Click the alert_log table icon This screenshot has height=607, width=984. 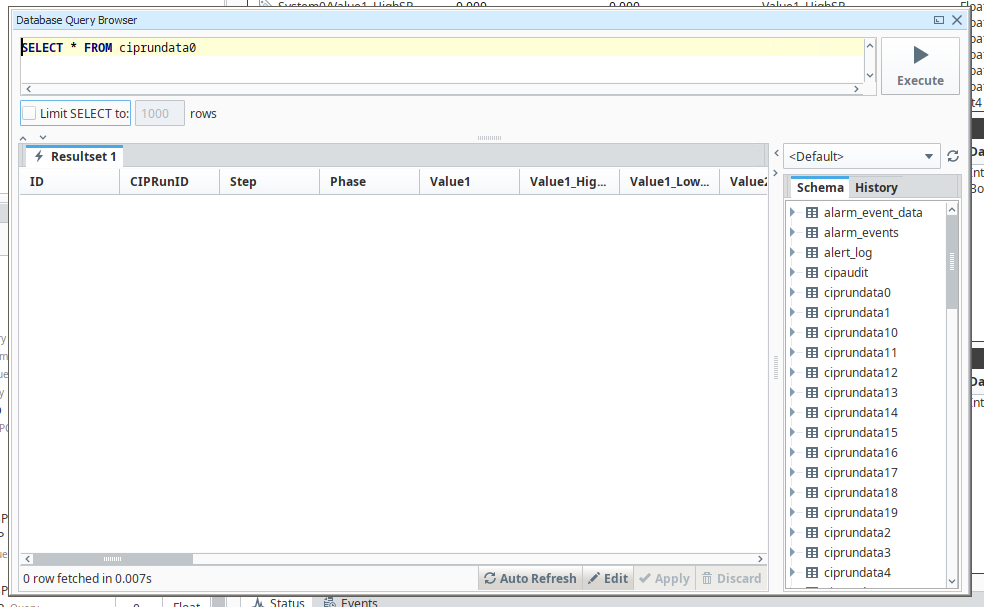coord(811,253)
